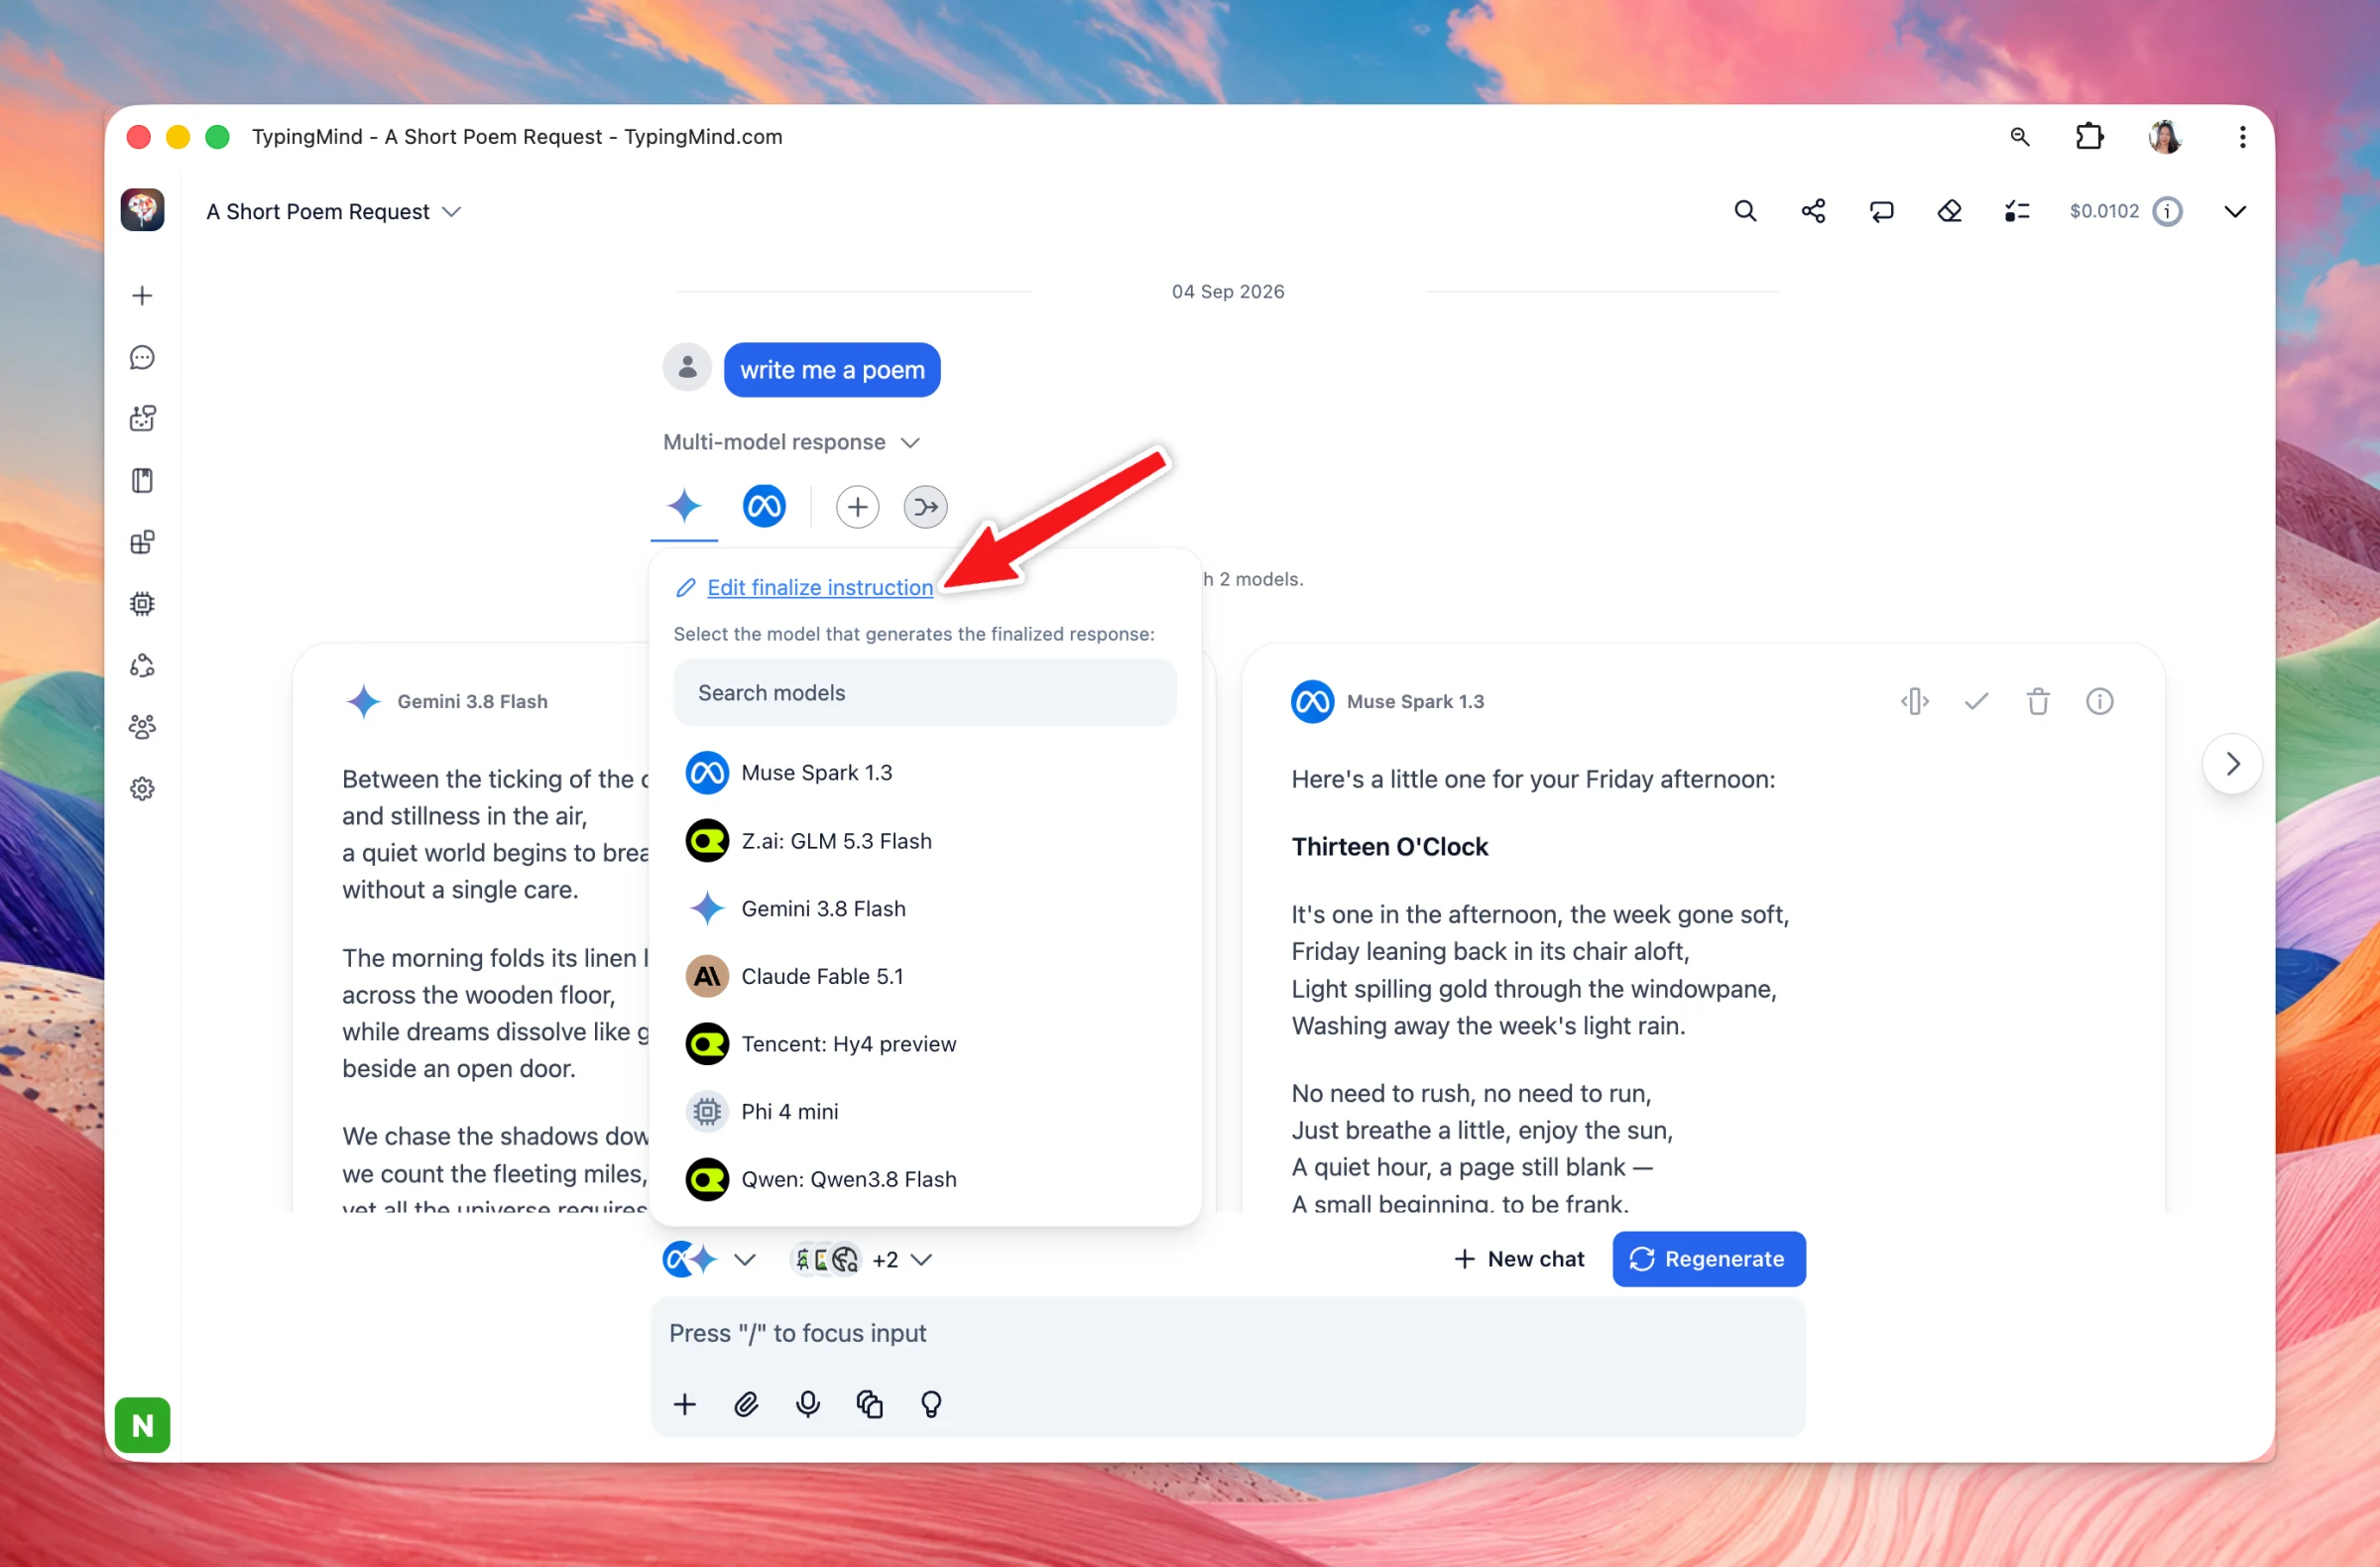
Task: Show info for Muse Spark 1.3 response
Action: [x=2099, y=701]
